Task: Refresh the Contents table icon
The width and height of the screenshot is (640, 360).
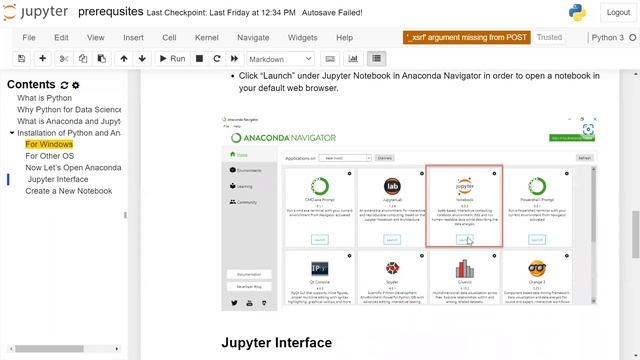Action: 64,85
